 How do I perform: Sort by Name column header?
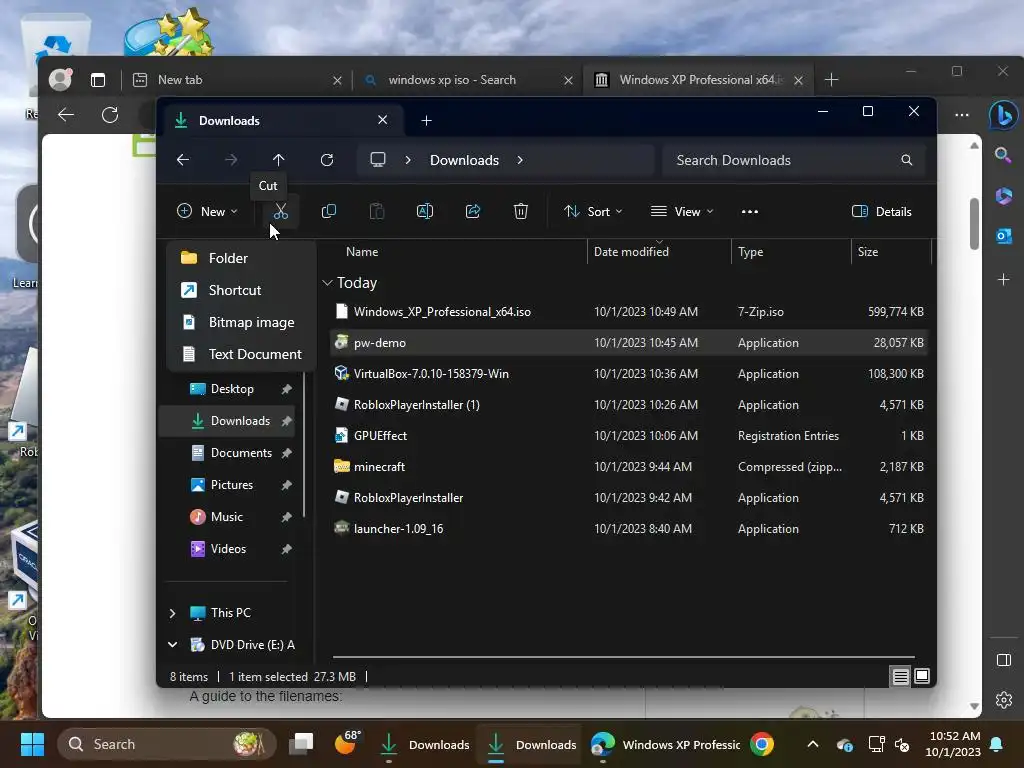[x=362, y=252]
